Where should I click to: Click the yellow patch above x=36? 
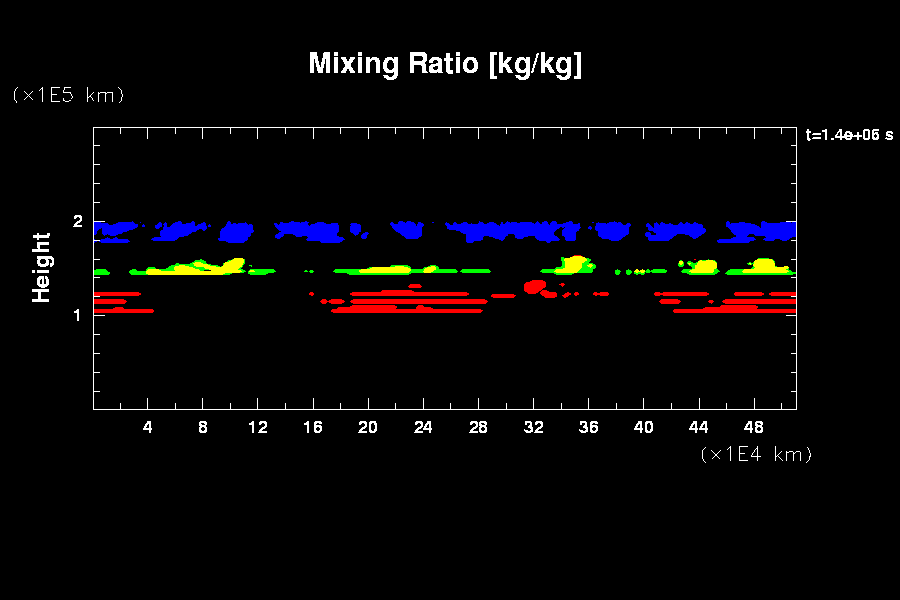point(574,264)
